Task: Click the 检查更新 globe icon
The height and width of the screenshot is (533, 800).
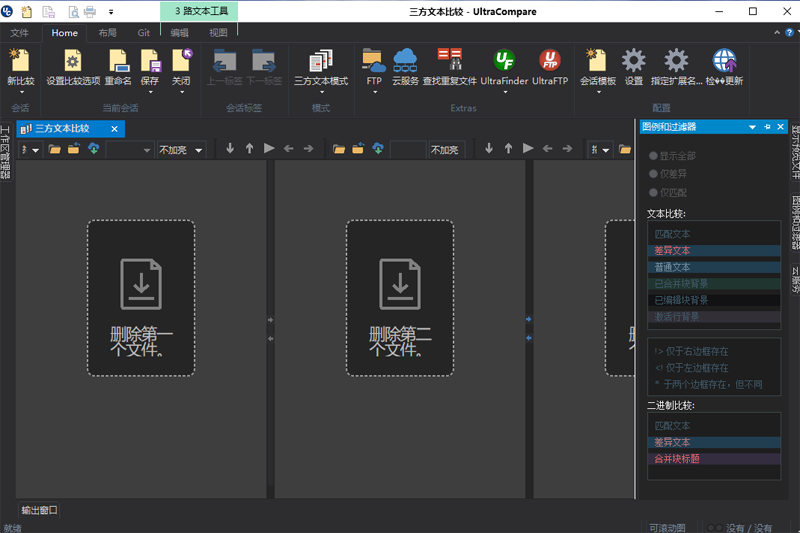Action: point(724,62)
